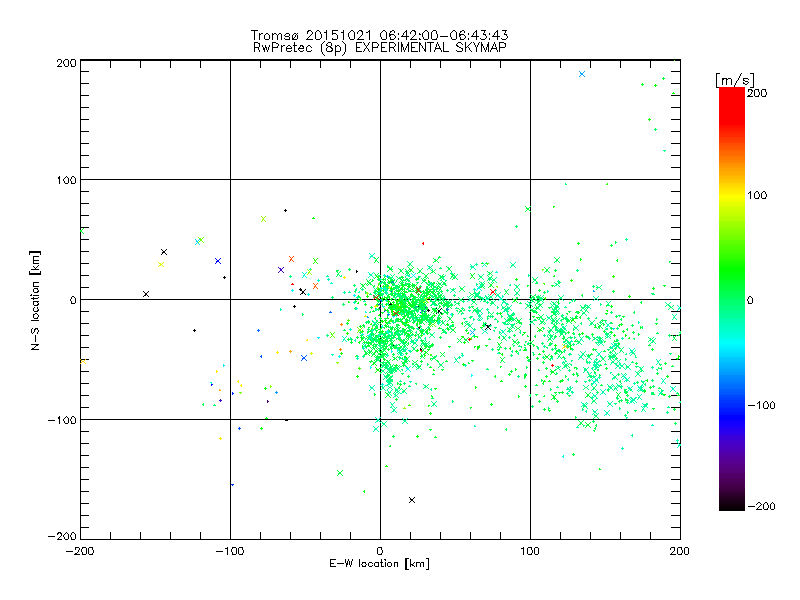Click the colorbar '200' top label
The height and width of the screenshot is (600, 800).
pyautogui.click(x=757, y=93)
